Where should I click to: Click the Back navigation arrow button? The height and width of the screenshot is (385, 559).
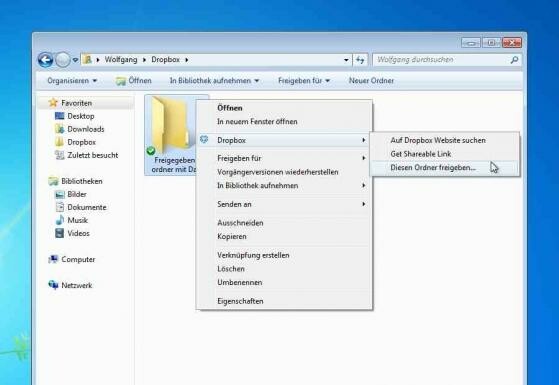(45, 60)
